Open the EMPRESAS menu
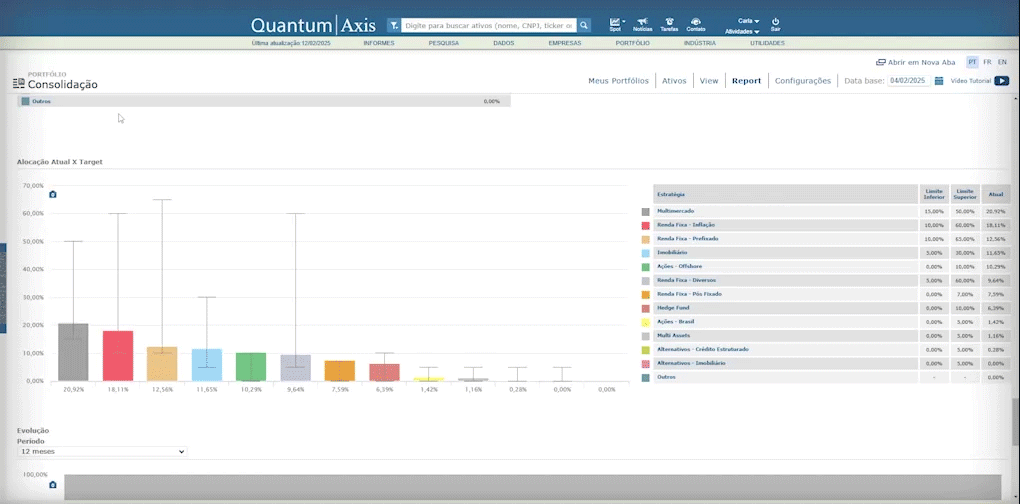Screen dimensions: 1020x504 pyautogui.click(x=565, y=43)
